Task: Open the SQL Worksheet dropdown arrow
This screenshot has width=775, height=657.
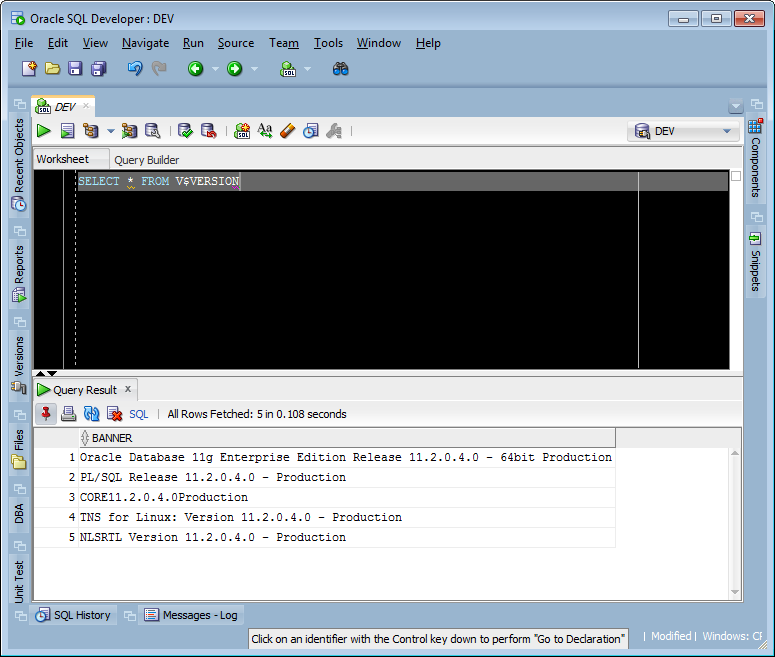Action: (307, 69)
